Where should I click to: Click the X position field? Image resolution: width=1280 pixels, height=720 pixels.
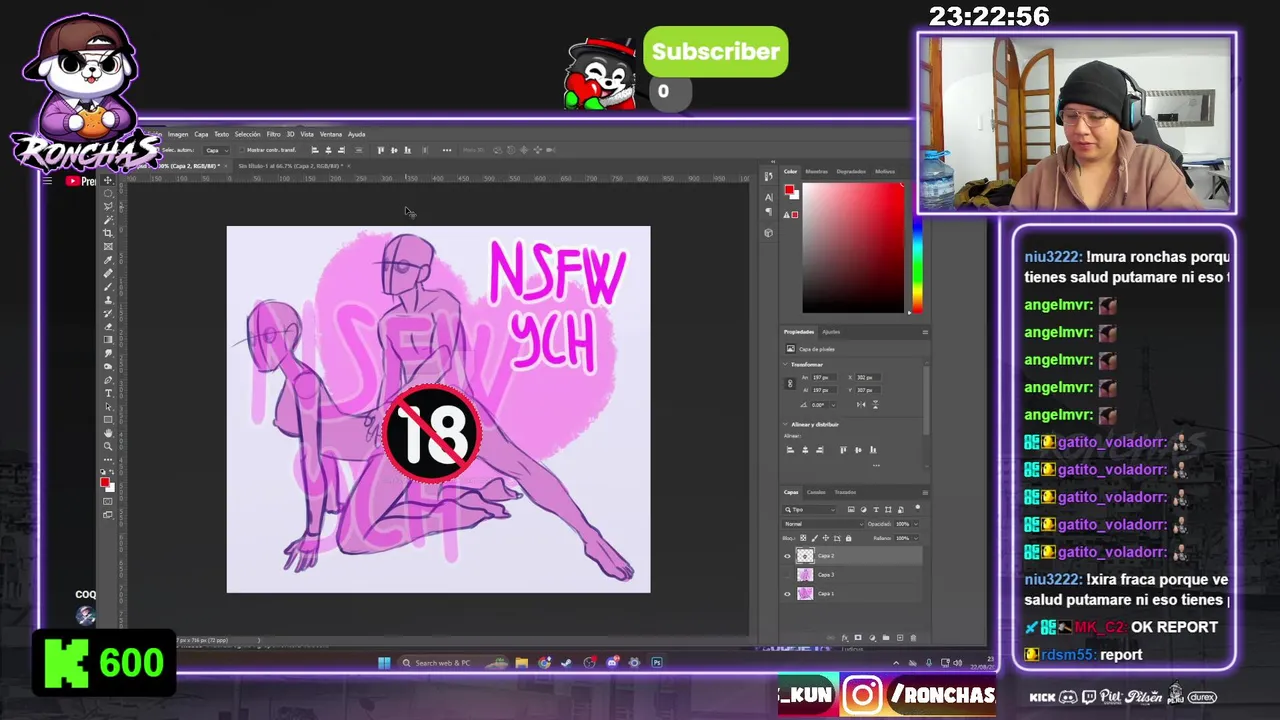click(868, 377)
